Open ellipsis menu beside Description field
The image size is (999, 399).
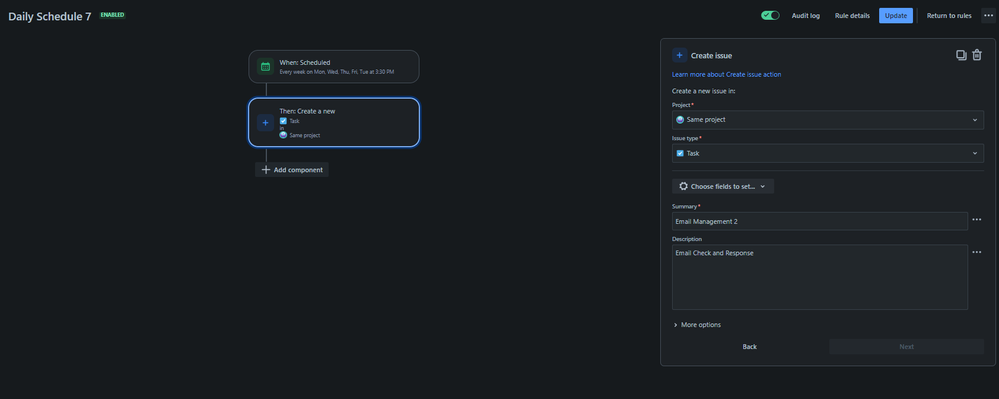(x=977, y=252)
